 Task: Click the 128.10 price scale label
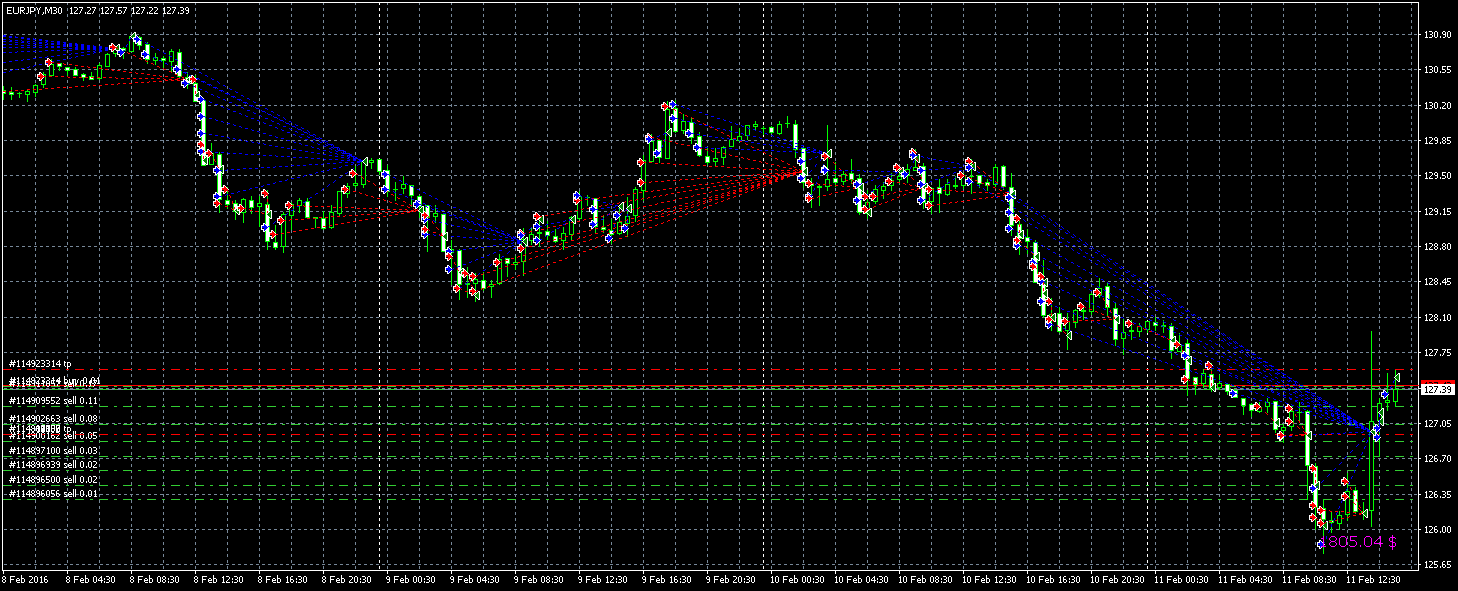coord(1438,318)
